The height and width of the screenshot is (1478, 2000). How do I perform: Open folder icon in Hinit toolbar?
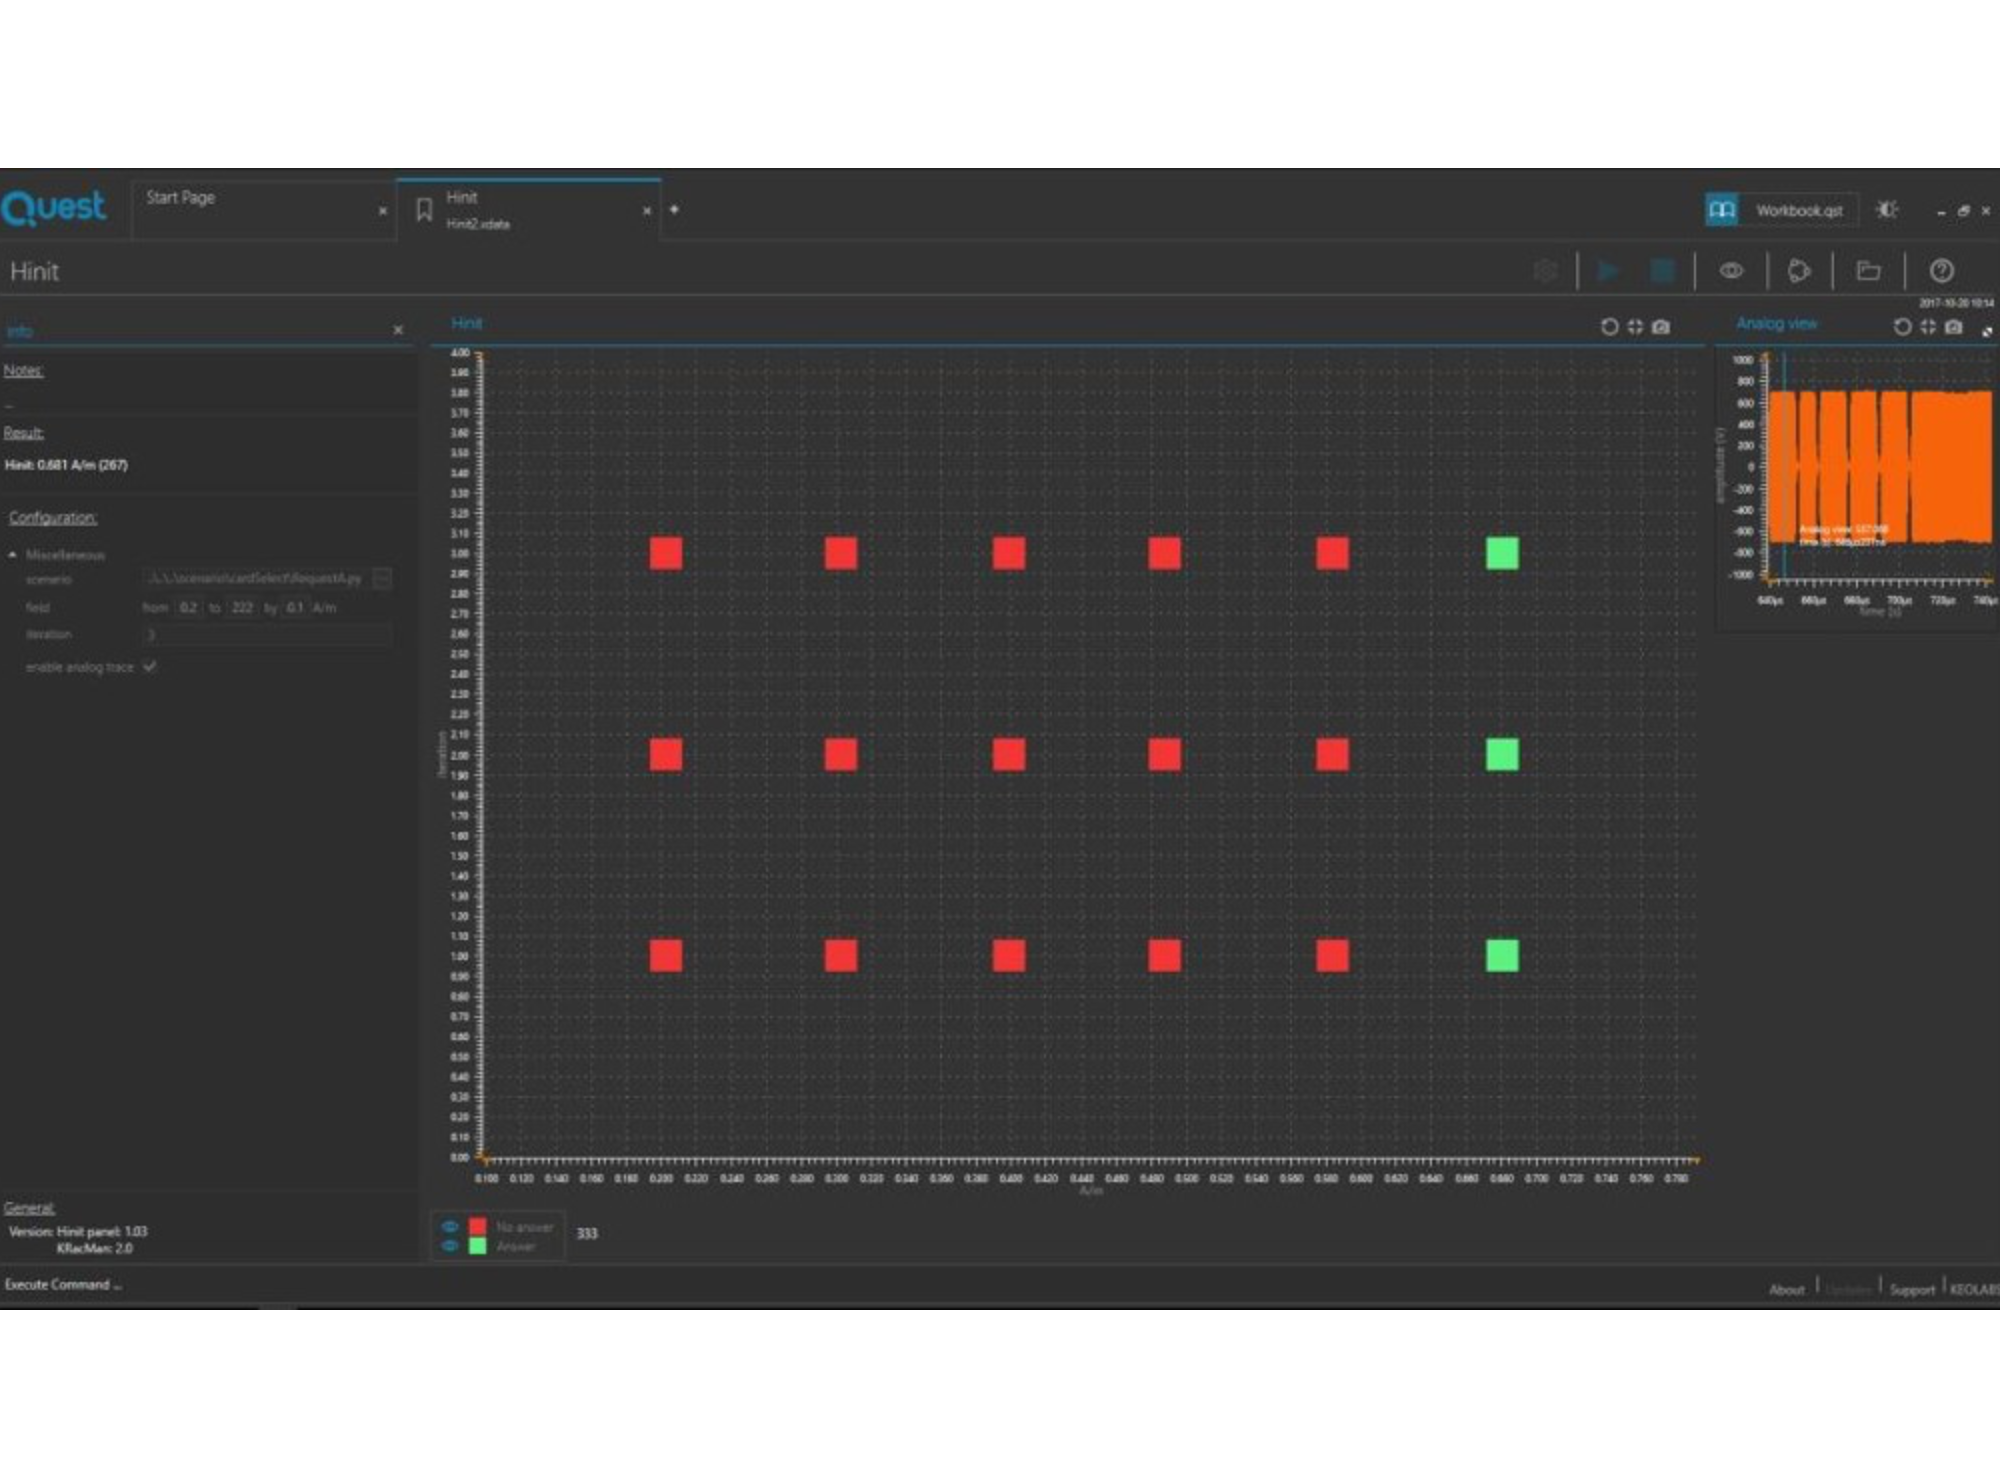click(x=1868, y=271)
